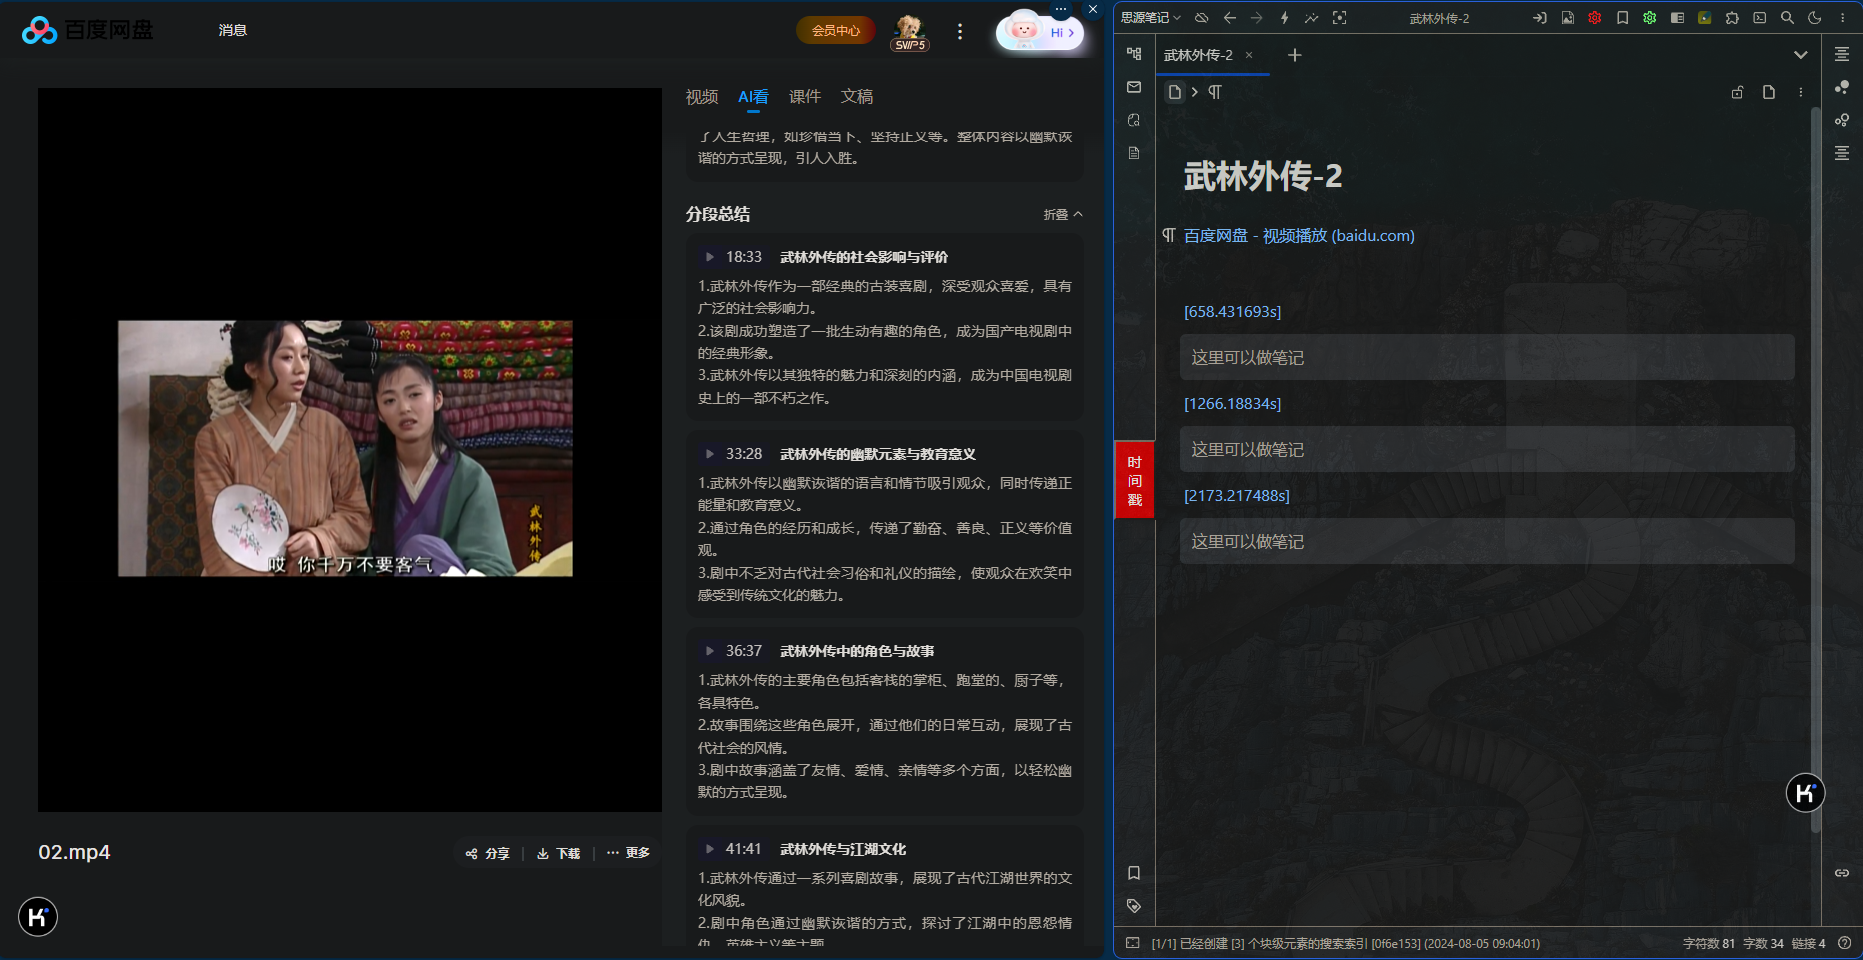
Task: Click the focus frame icon in SiYuan toolbar
Action: click(1340, 18)
